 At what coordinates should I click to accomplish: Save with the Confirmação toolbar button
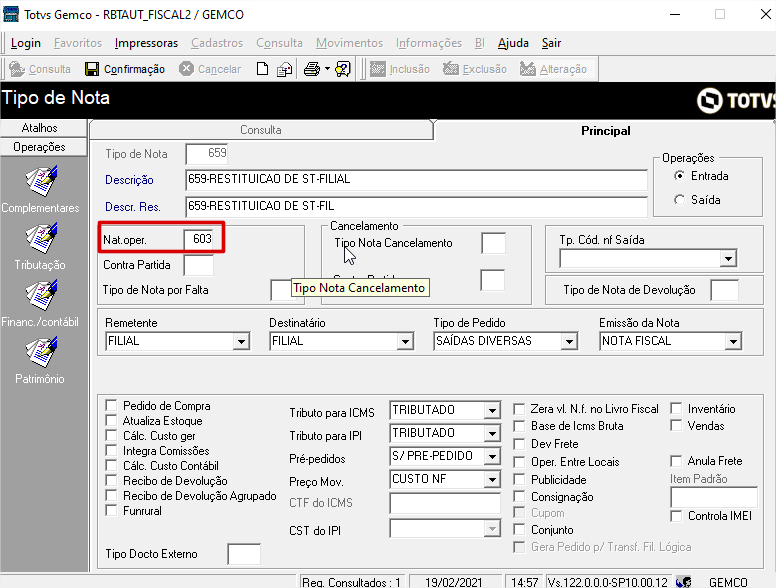point(125,69)
